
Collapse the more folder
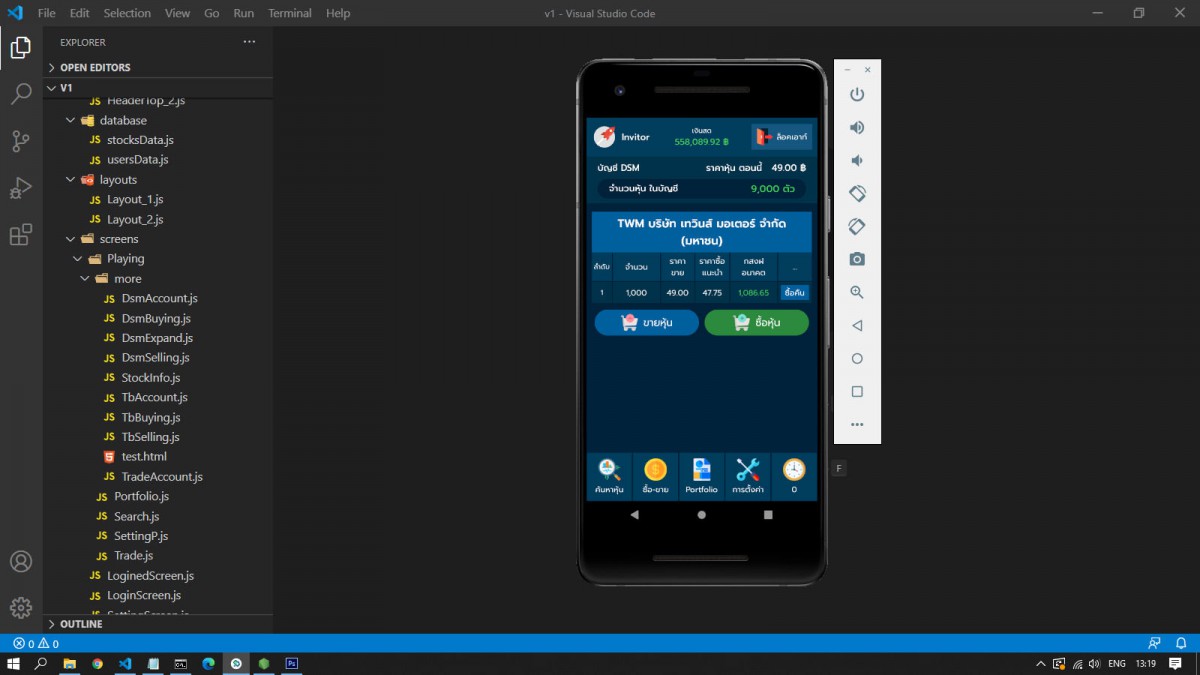(127, 279)
